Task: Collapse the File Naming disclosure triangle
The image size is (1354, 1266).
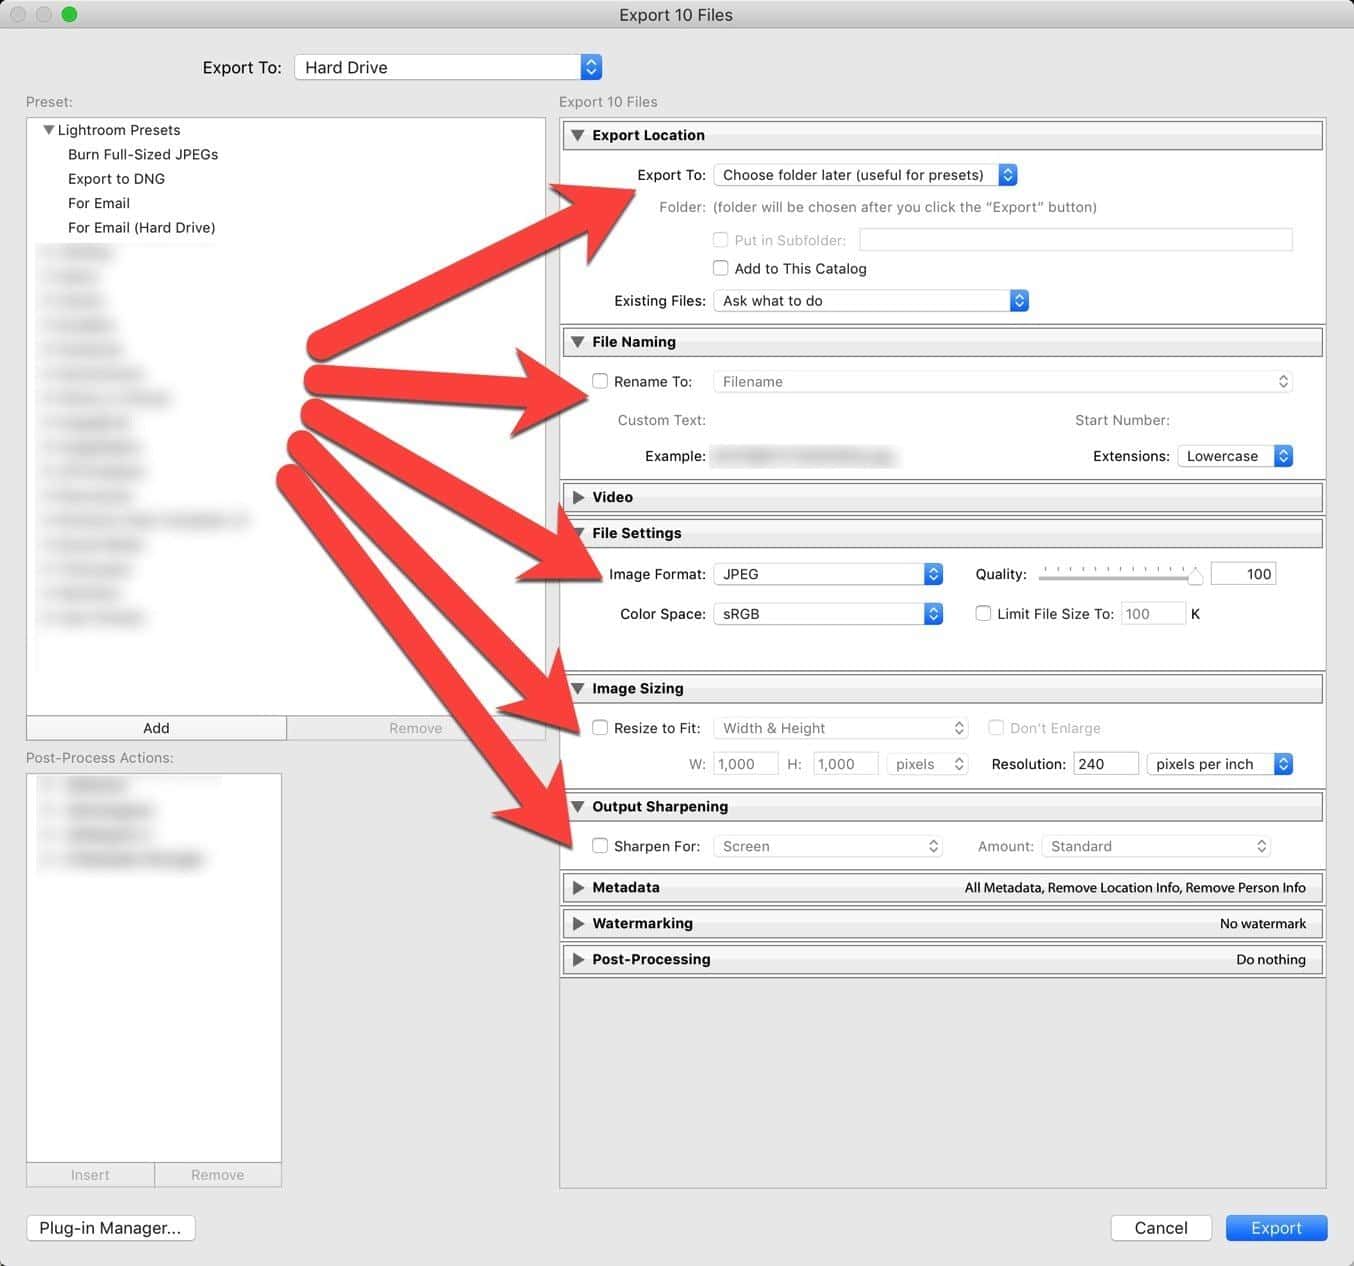Action: pyautogui.click(x=577, y=342)
